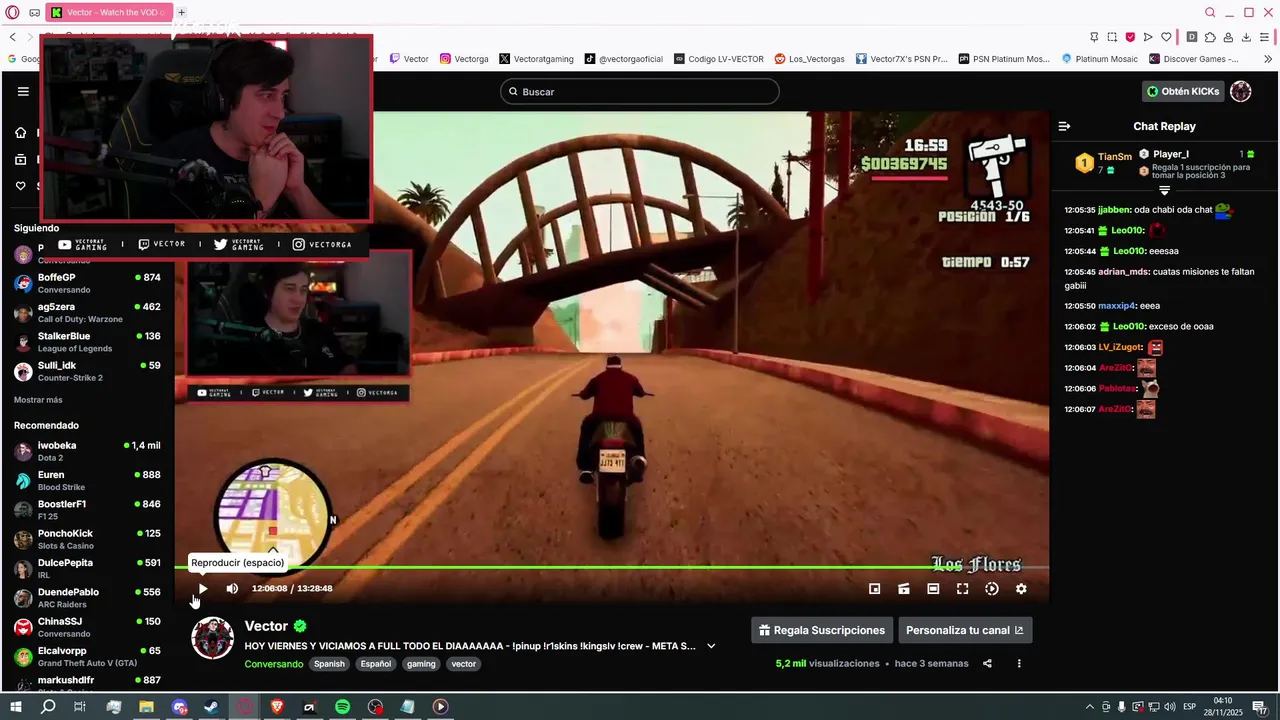Viewport: 1280px width, 720px height.
Task: Click Personaliza tu canal button
Action: coord(965,630)
